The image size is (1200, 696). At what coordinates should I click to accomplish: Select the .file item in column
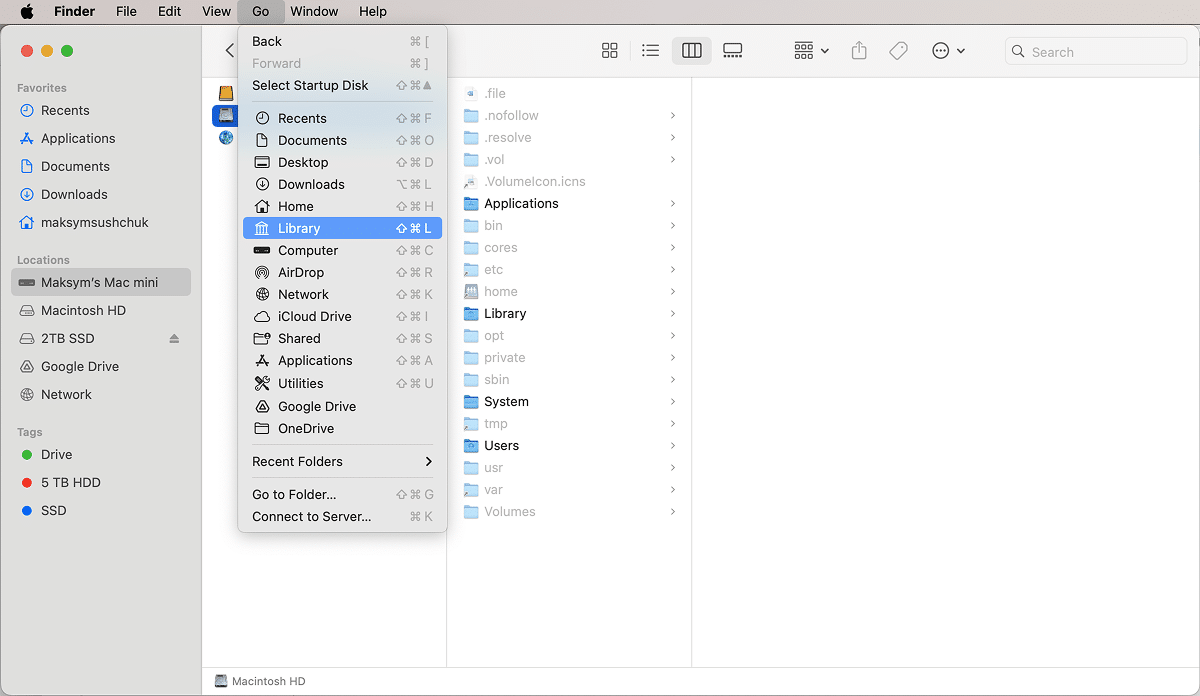(x=569, y=93)
